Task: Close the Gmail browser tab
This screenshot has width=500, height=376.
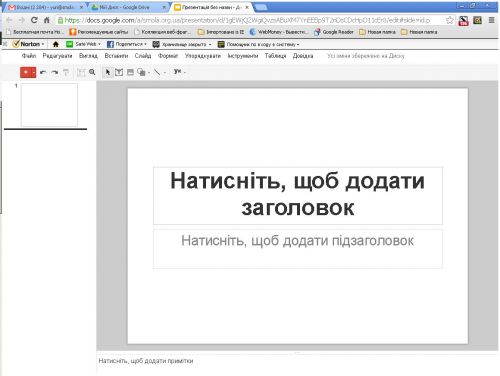Action: click(82, 7)
